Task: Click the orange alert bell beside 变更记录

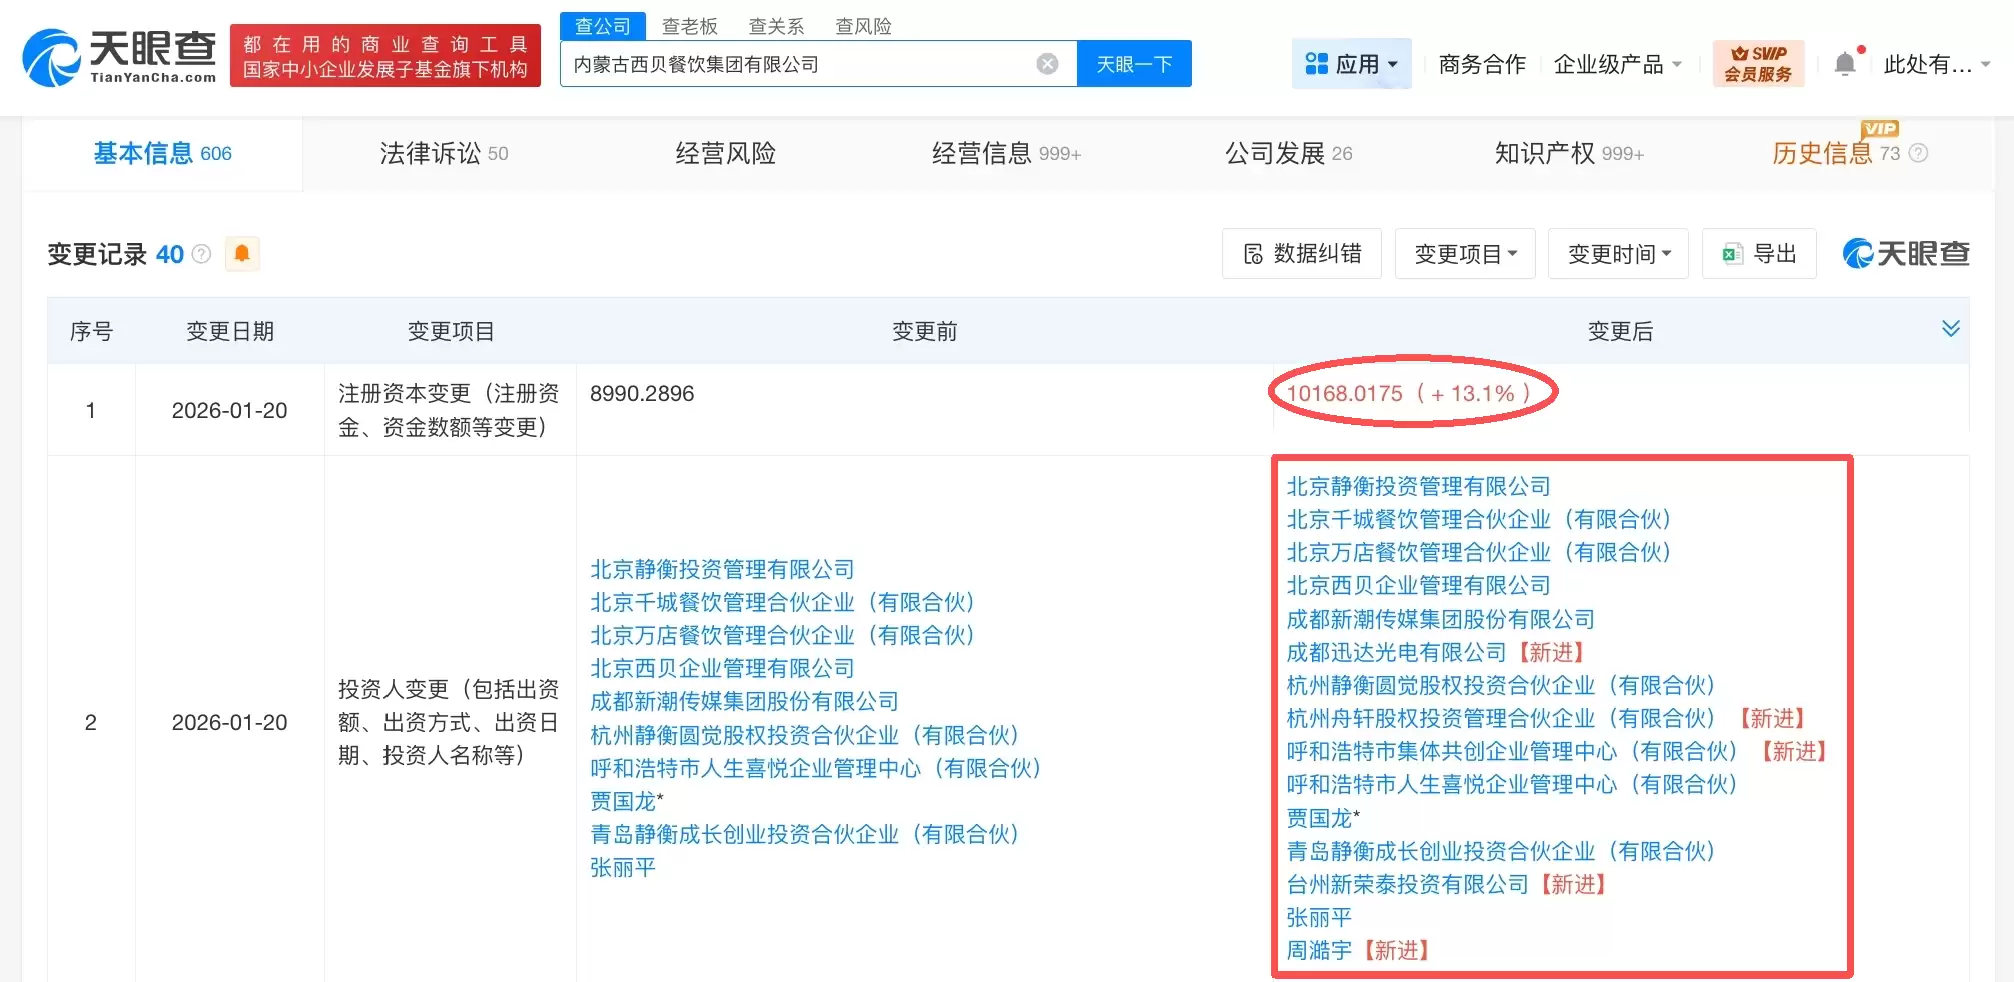Action: coord(242,254)
